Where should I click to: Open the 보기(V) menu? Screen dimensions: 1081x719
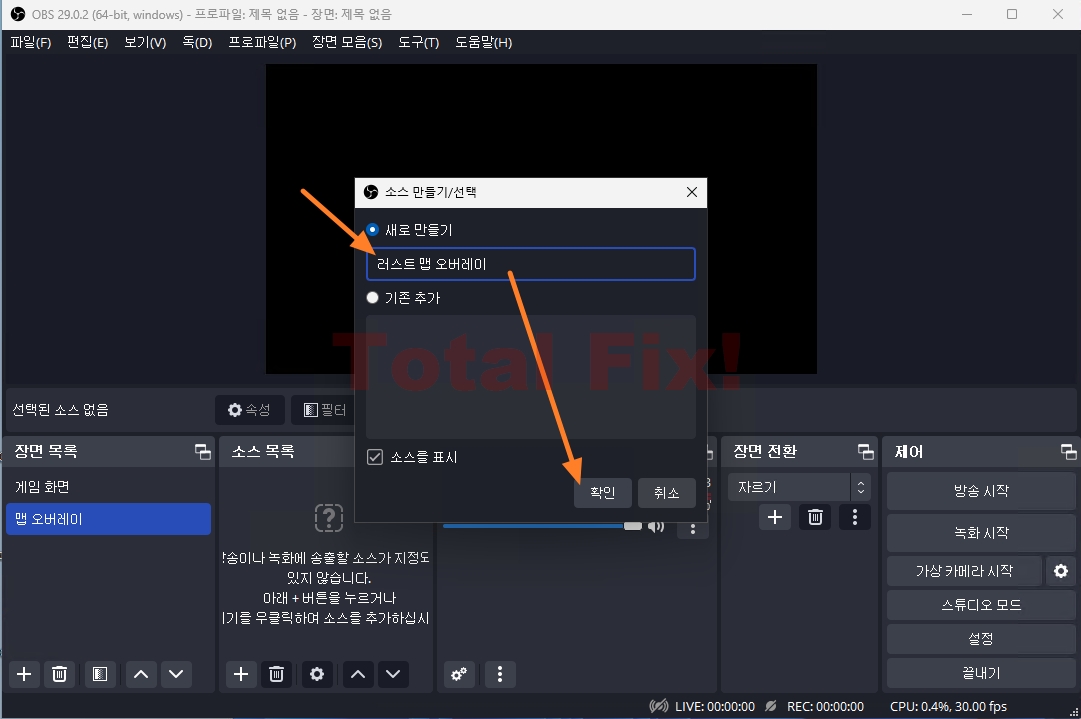(x=145, y=43)
